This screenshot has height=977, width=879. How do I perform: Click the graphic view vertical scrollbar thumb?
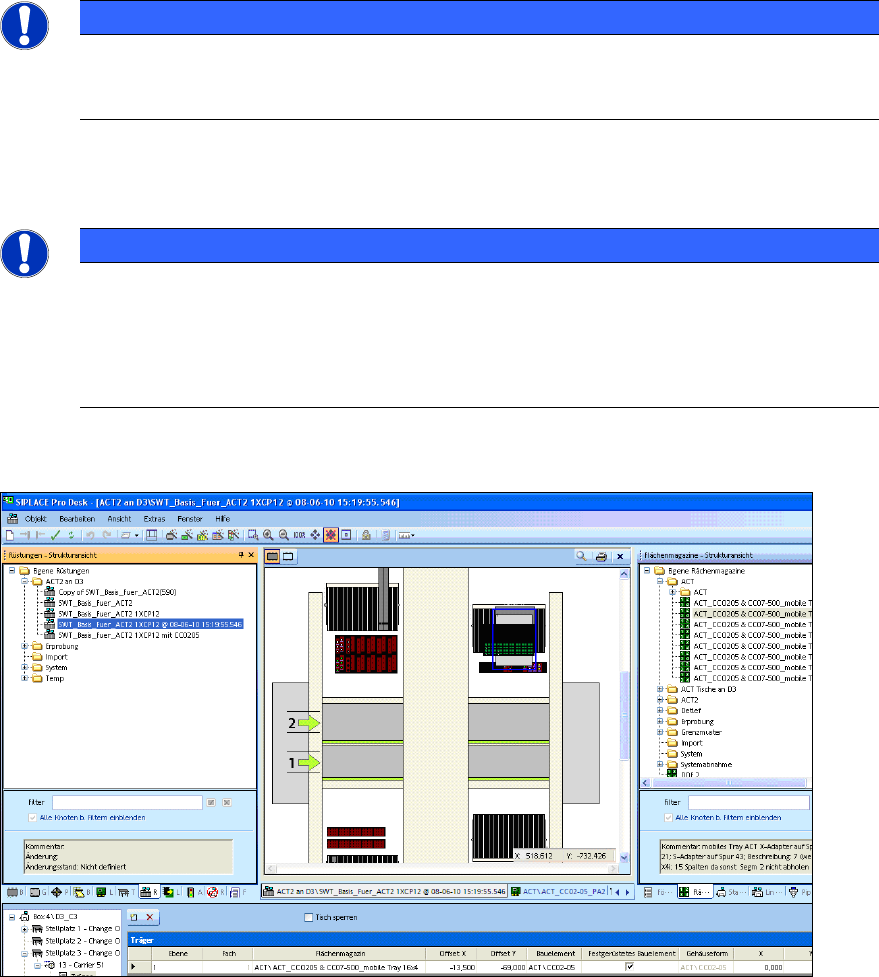(624, 716)
